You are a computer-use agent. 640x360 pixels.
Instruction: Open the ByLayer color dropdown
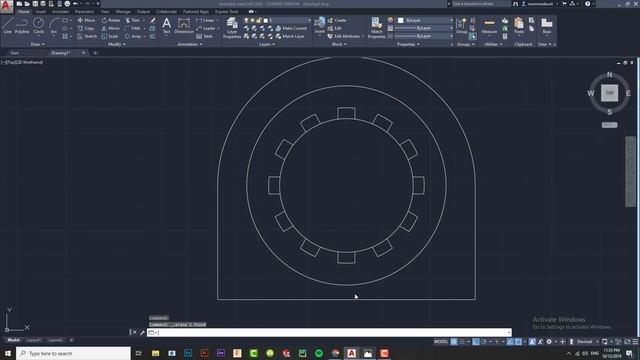pyautogui.click(x=425, y=20)
